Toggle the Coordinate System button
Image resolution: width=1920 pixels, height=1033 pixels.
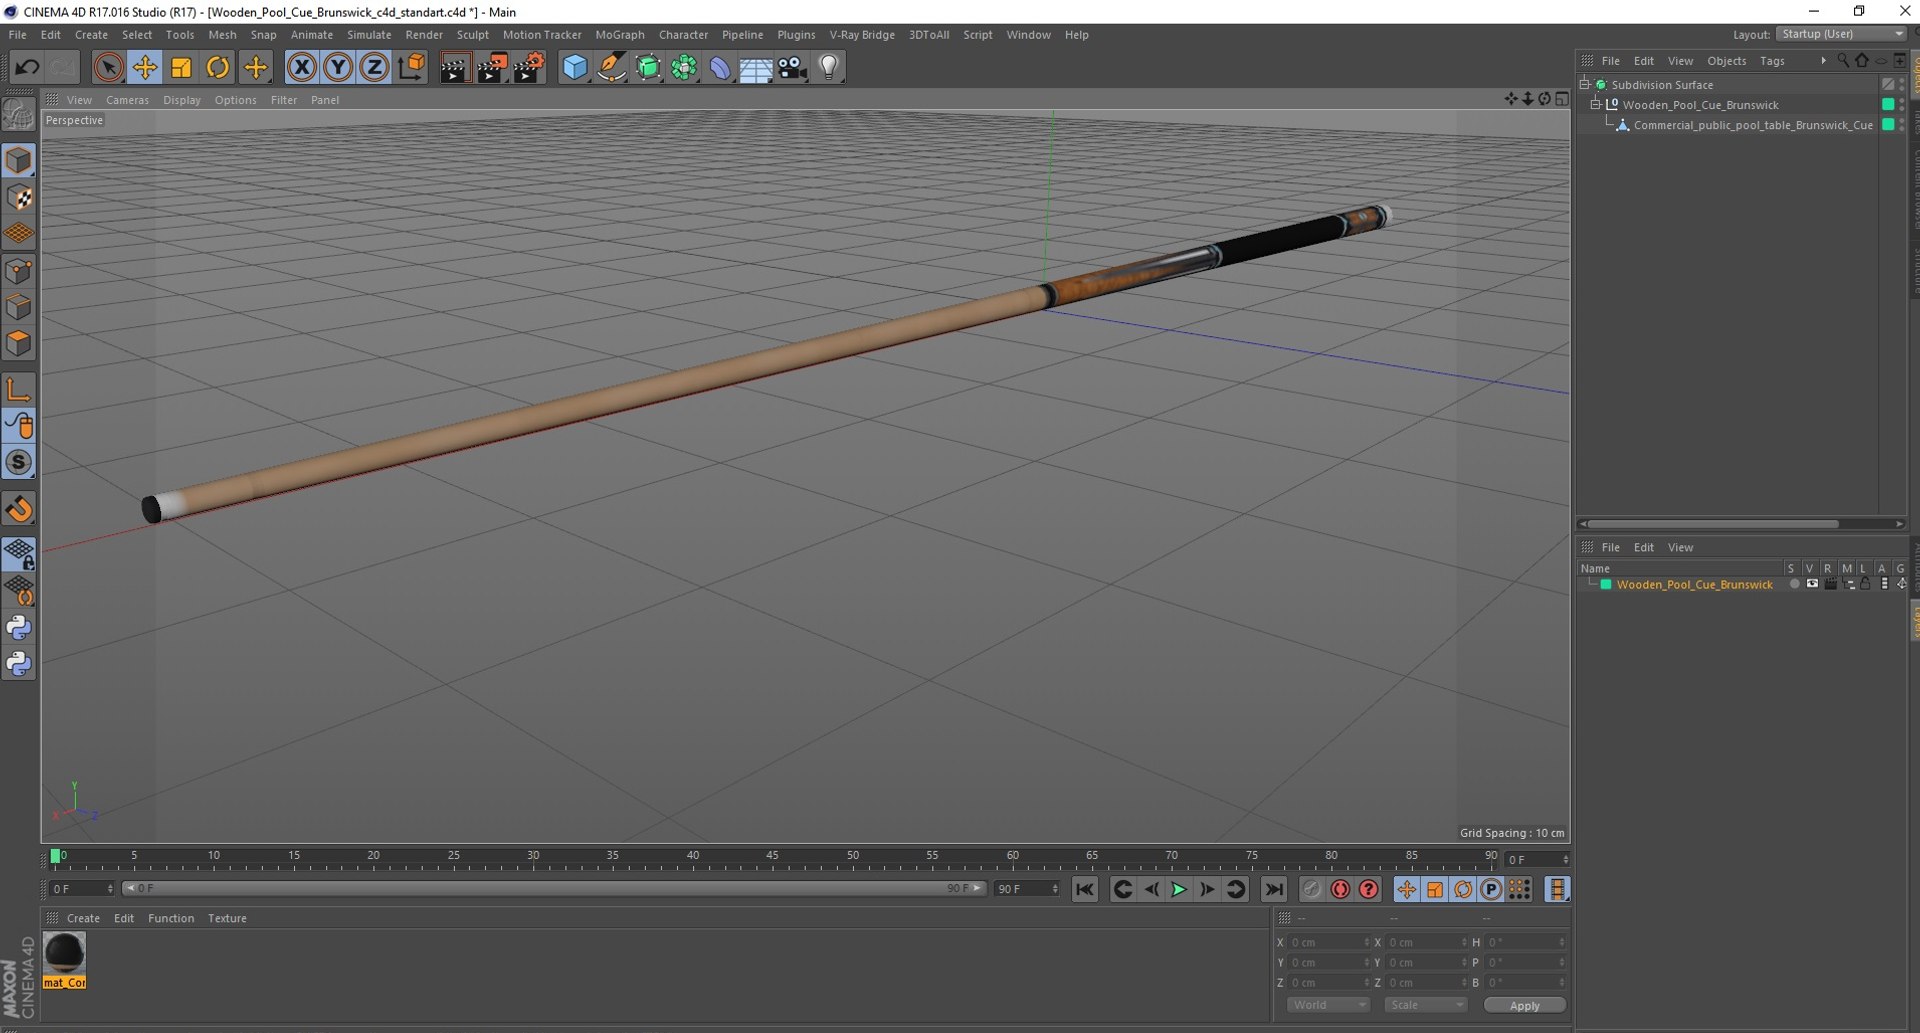click(x=411, y=67)
